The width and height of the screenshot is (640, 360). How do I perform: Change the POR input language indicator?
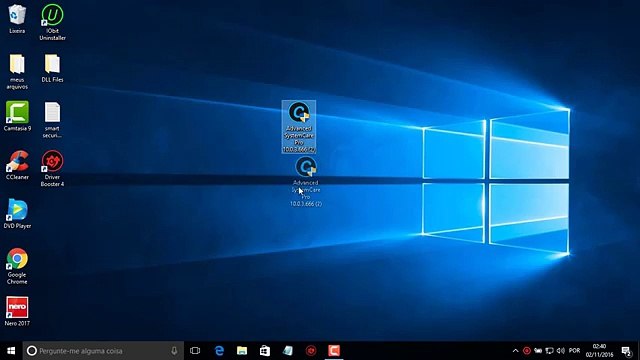point(574,351)
